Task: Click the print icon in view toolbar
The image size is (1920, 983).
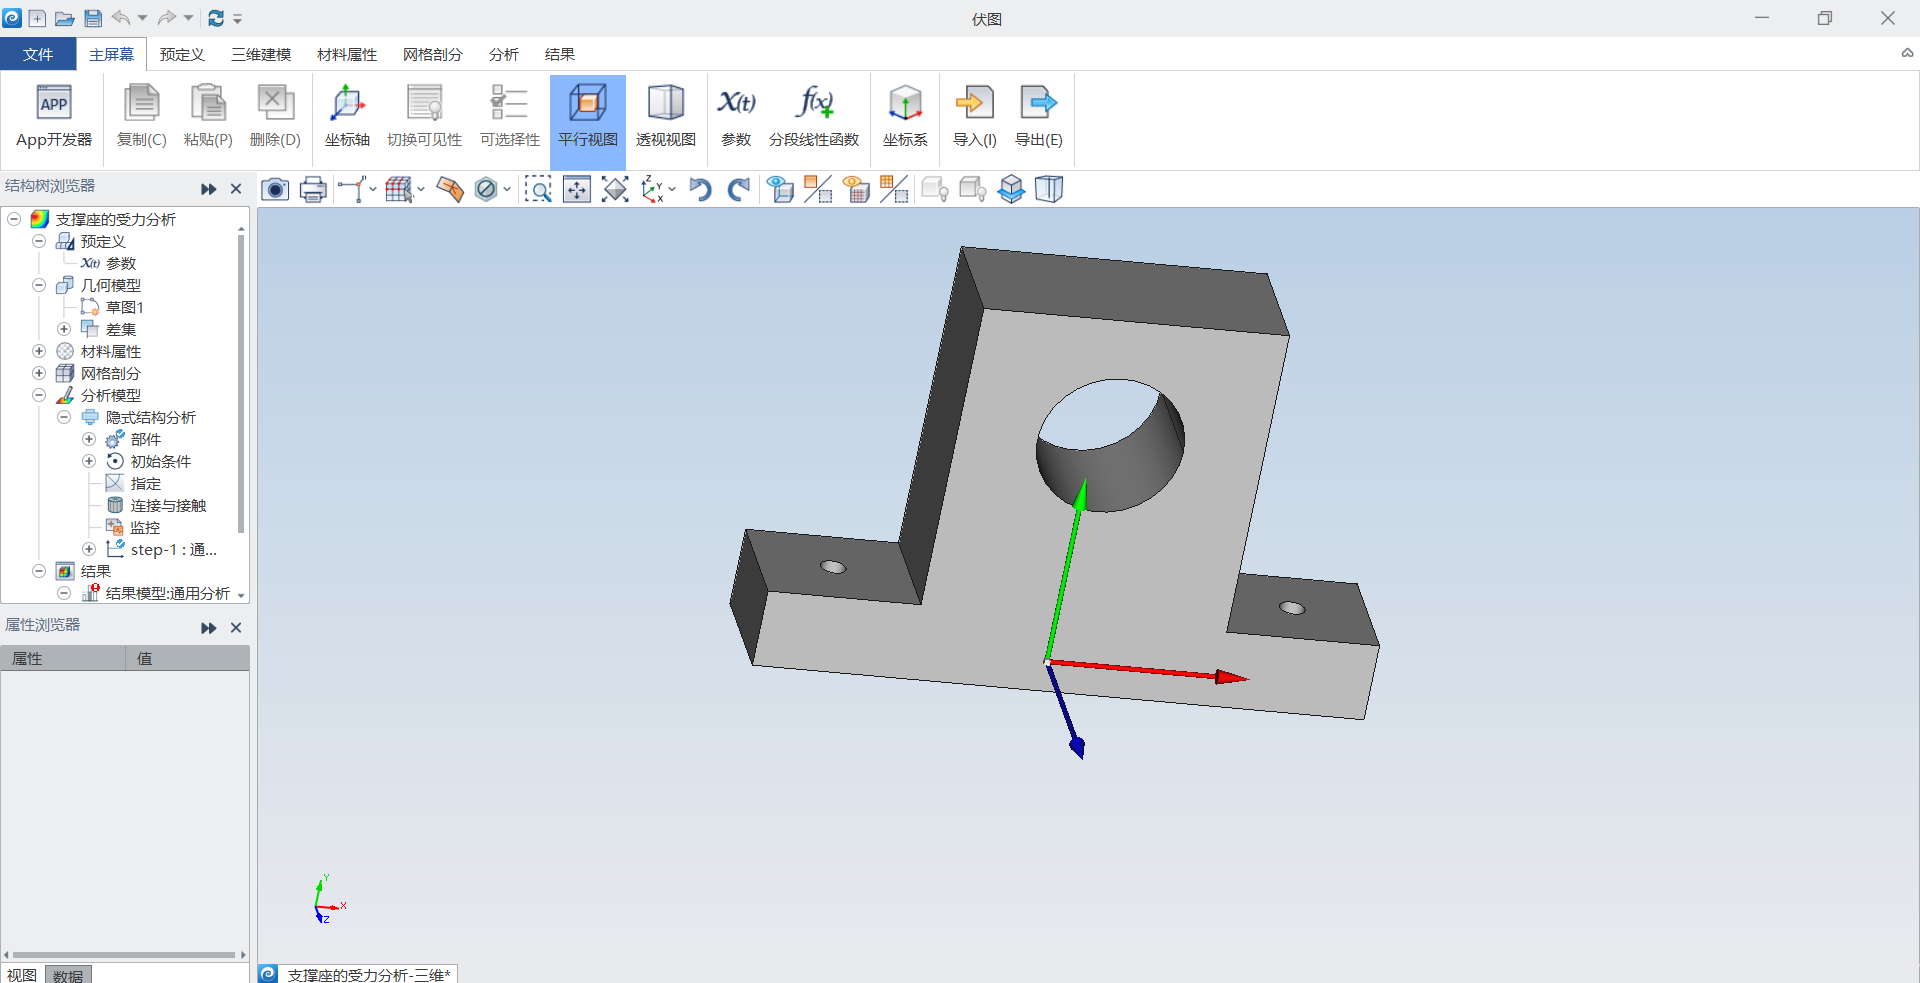Action: pyautogui.click(x=313, y=189)
